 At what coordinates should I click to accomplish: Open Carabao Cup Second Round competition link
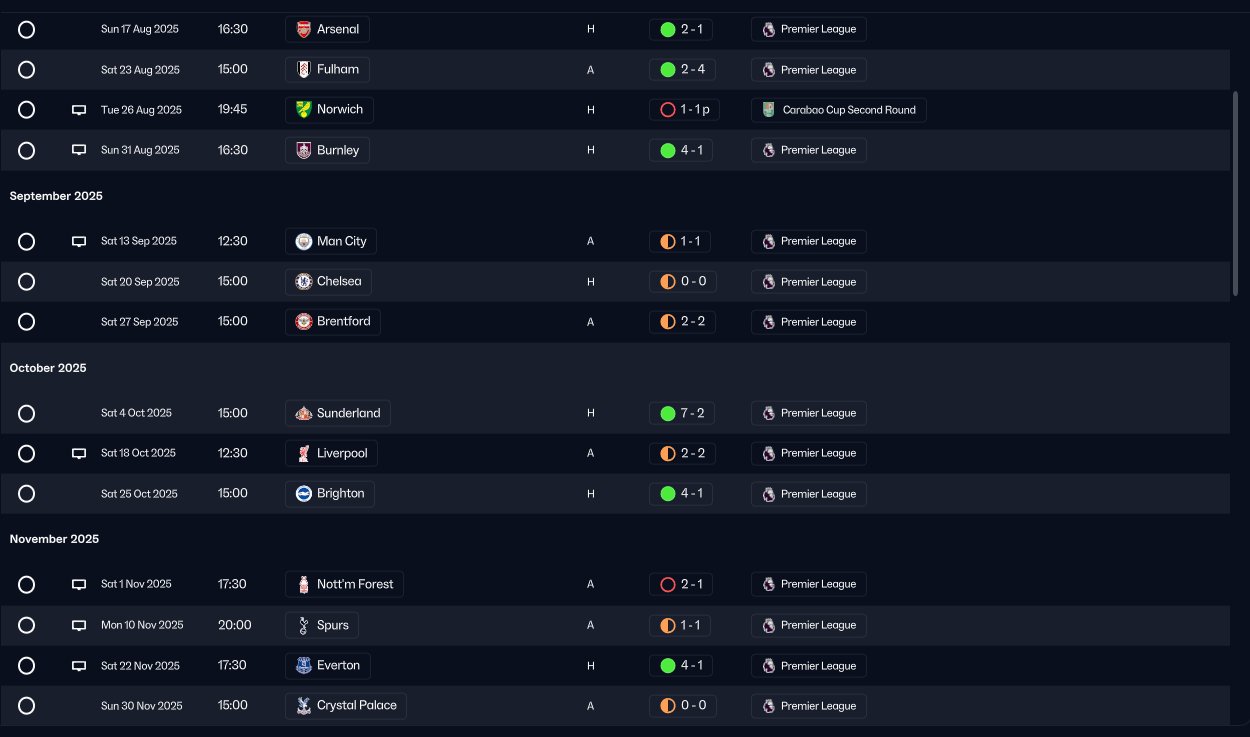839,110
